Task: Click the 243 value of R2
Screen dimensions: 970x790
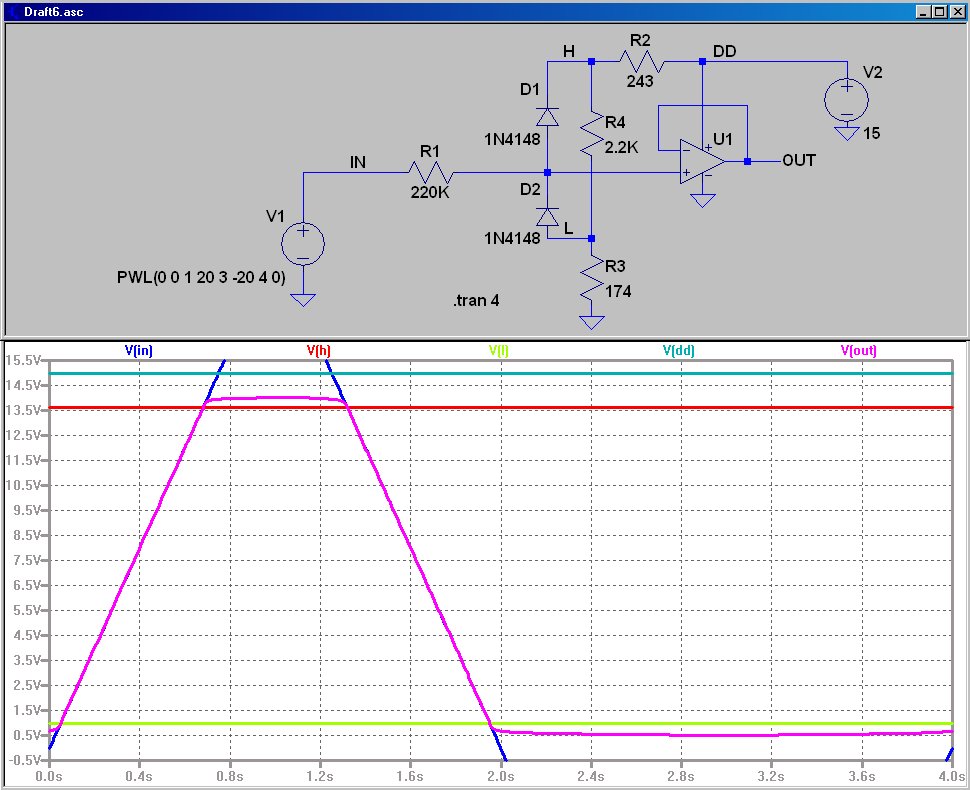Action: (x=640, y=81)
